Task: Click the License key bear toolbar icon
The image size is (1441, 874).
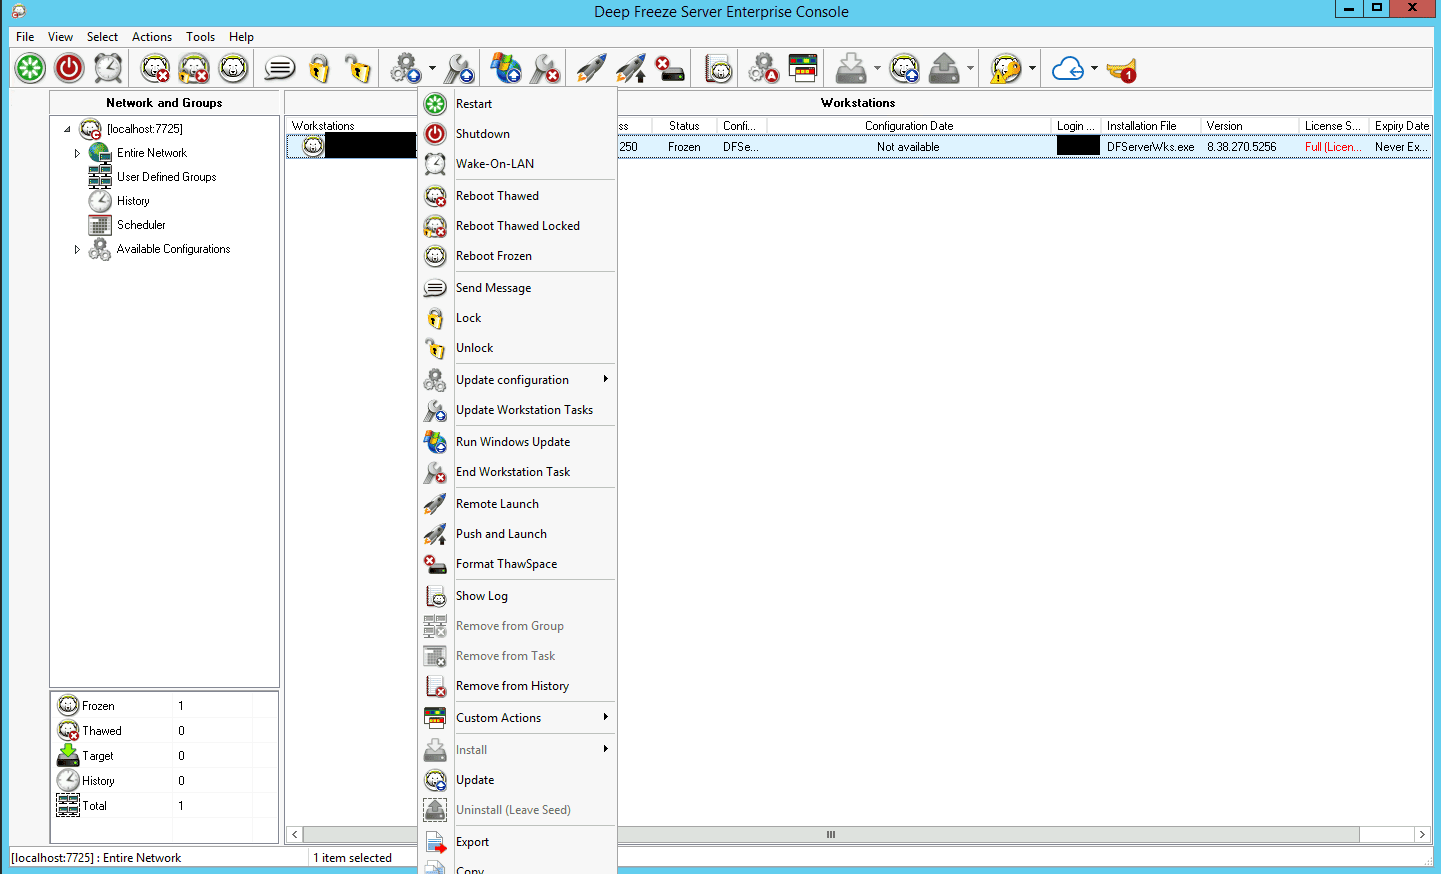Action: tap(1005, 68)
